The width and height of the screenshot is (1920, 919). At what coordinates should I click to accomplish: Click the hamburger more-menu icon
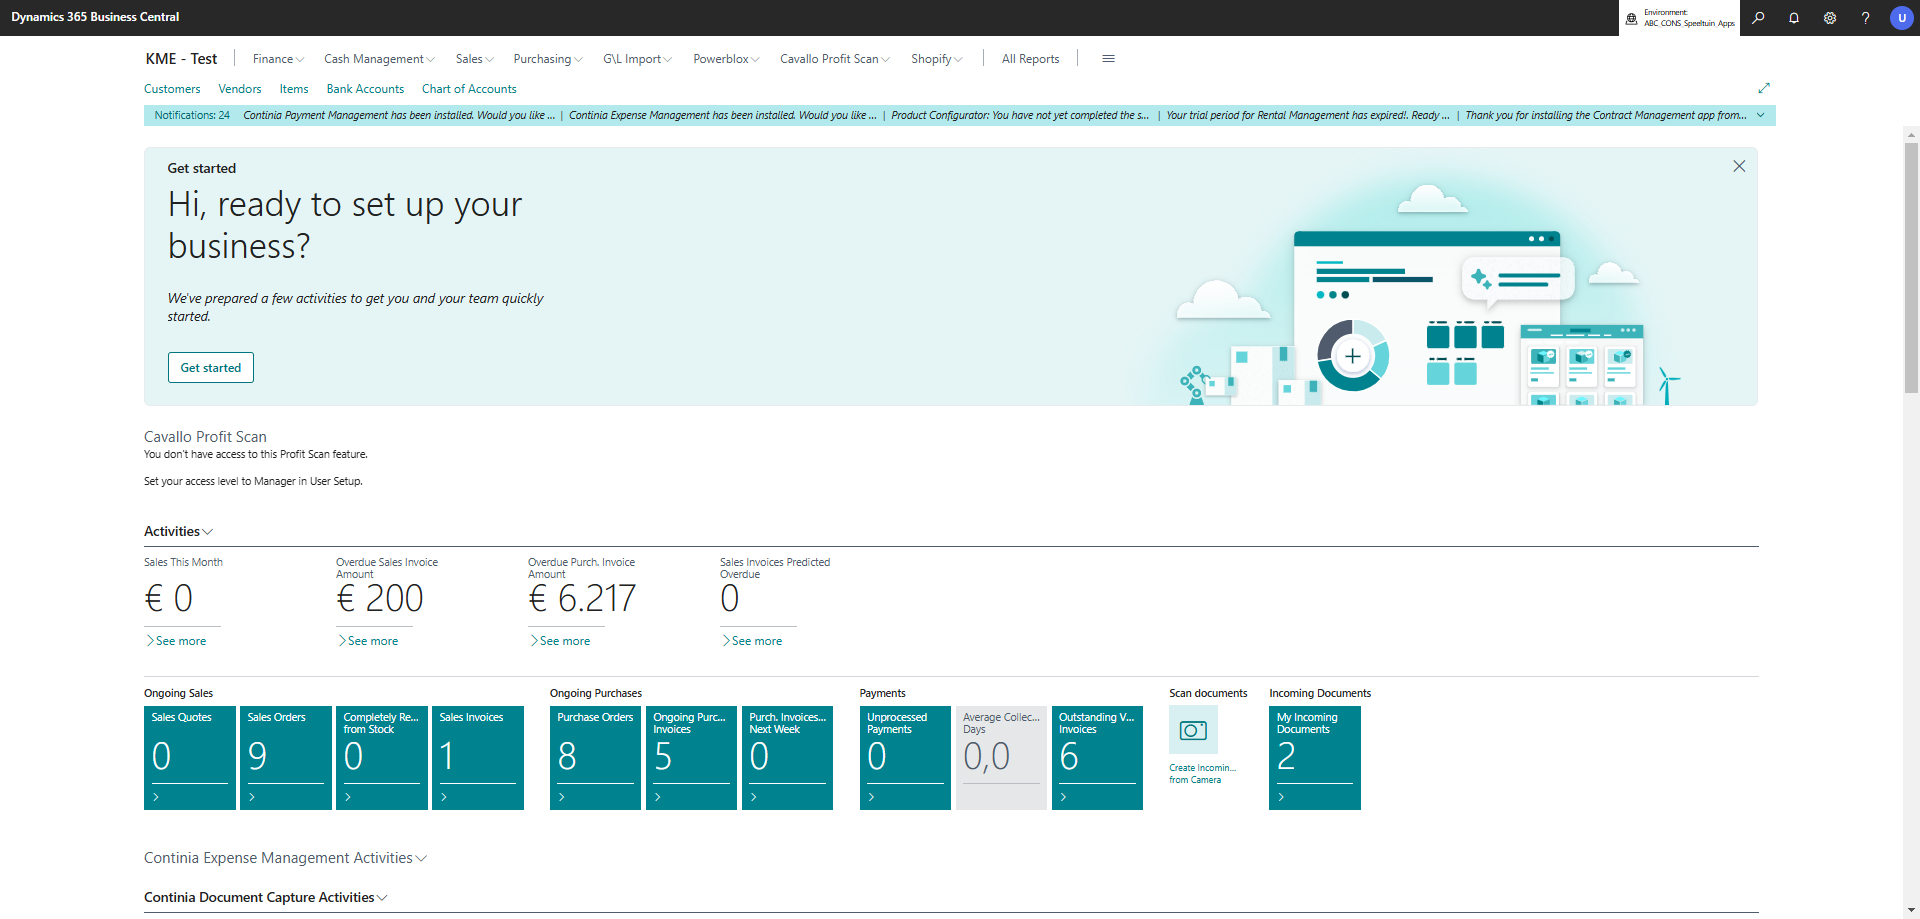click(1108, 59)
